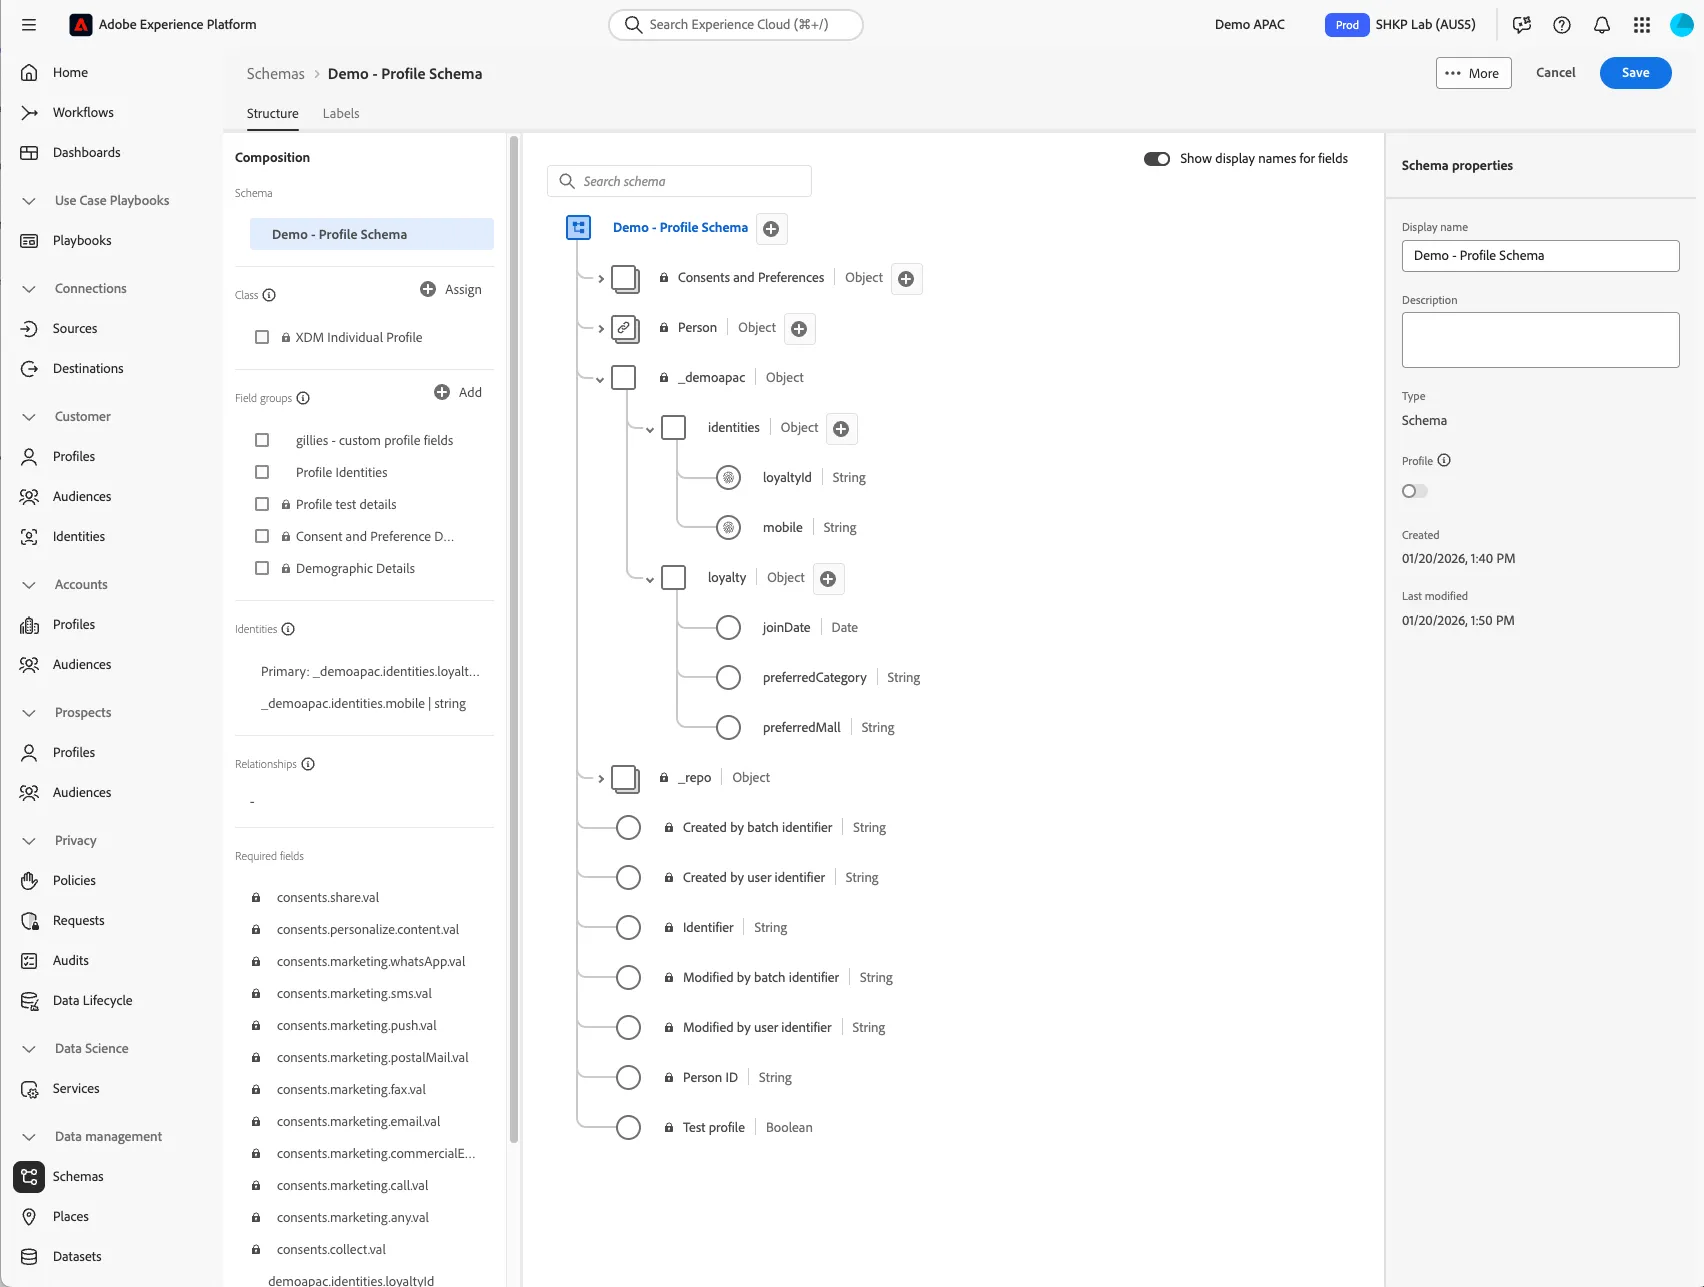Viewport: 1704px width, 1287px height.
Task: Click the Profile info icon in Schema properties
Action: pos(1444,461)
